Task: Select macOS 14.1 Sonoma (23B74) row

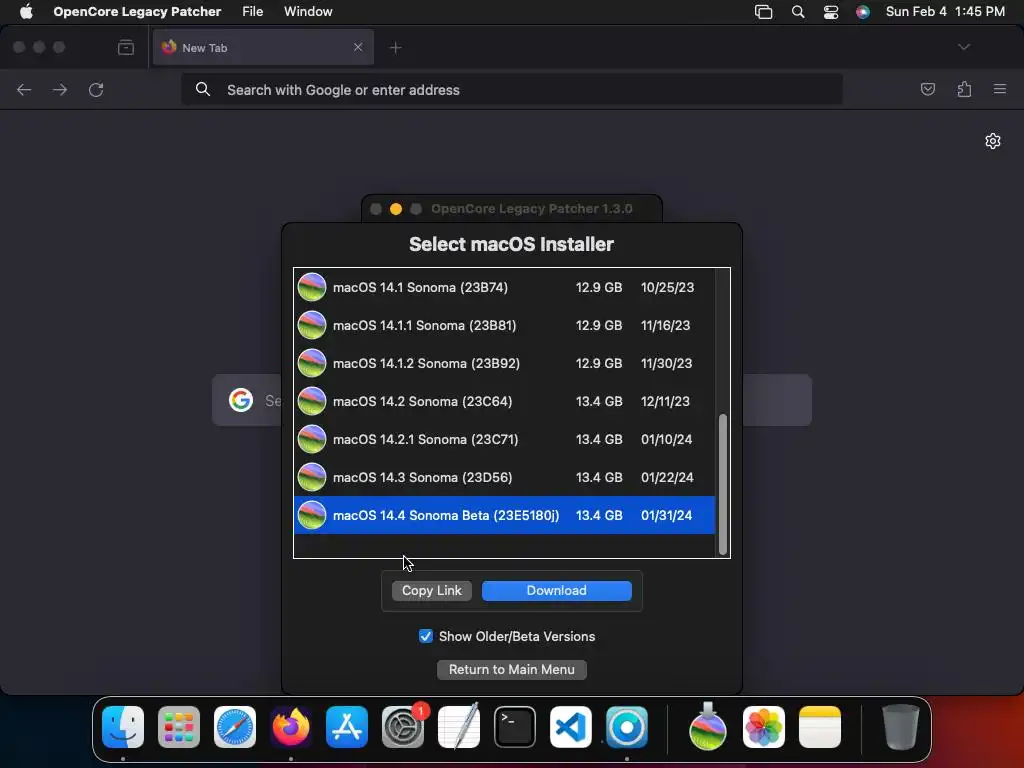Action: (504, 287)
